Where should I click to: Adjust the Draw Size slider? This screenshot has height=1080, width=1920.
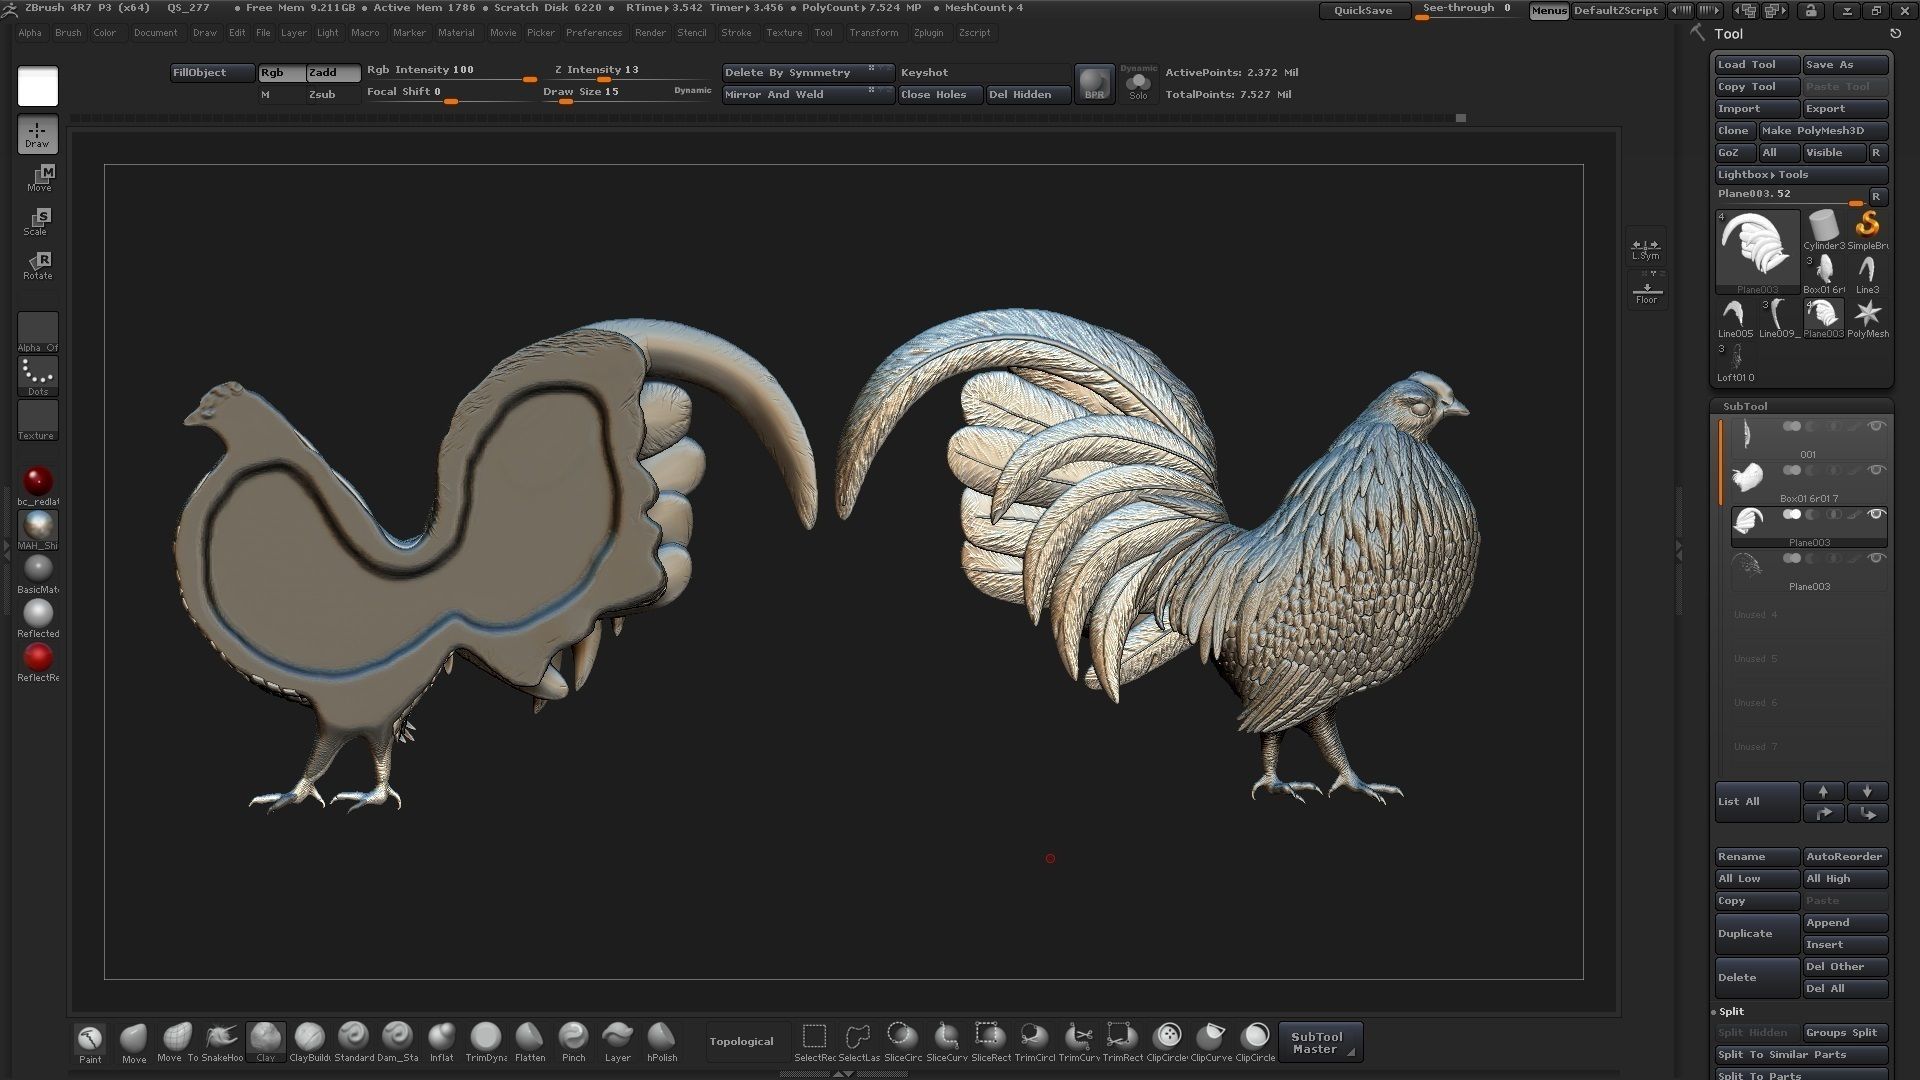pos(605,94)
